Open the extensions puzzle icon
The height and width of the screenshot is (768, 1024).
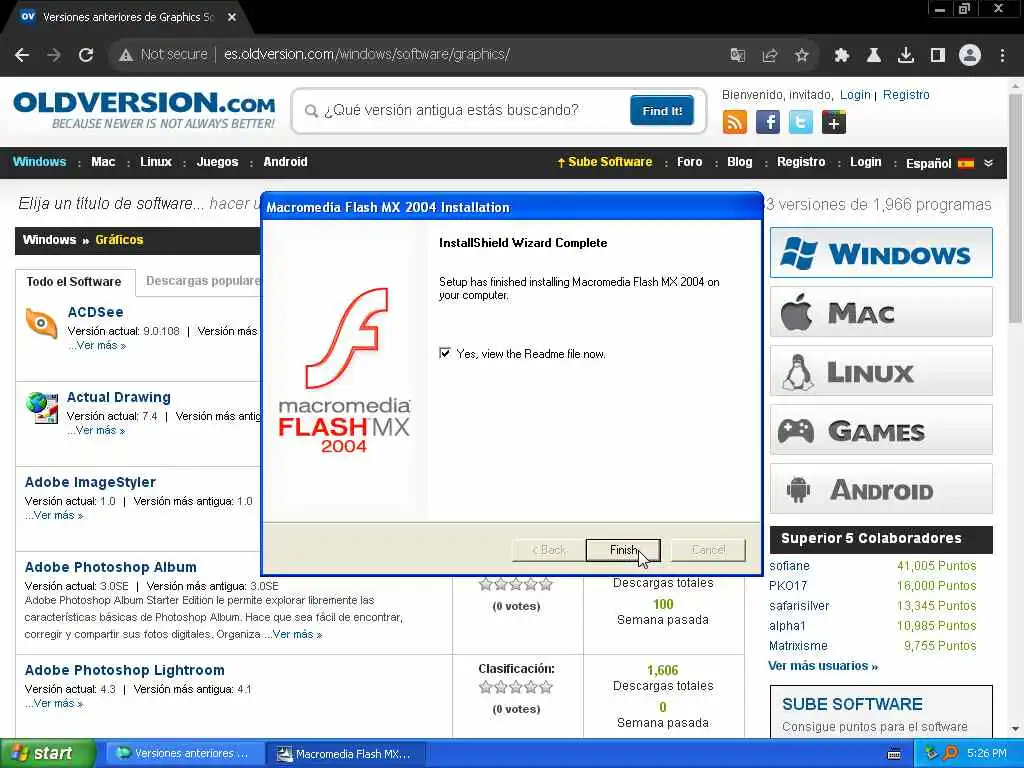coord(842,55)
